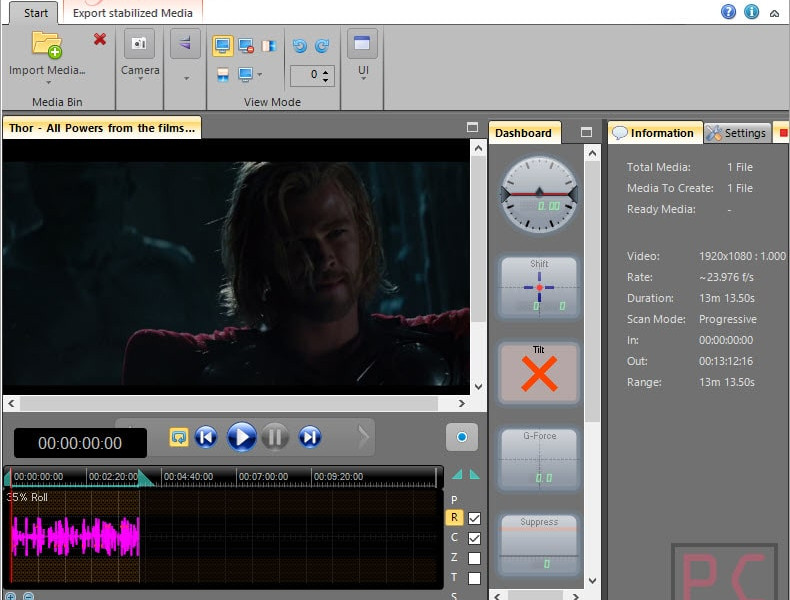Viewport: 790px width, 600px height.
Task: Switch to the Start ribbon tab
Action: pyautogui.click(x=35, y=13)
